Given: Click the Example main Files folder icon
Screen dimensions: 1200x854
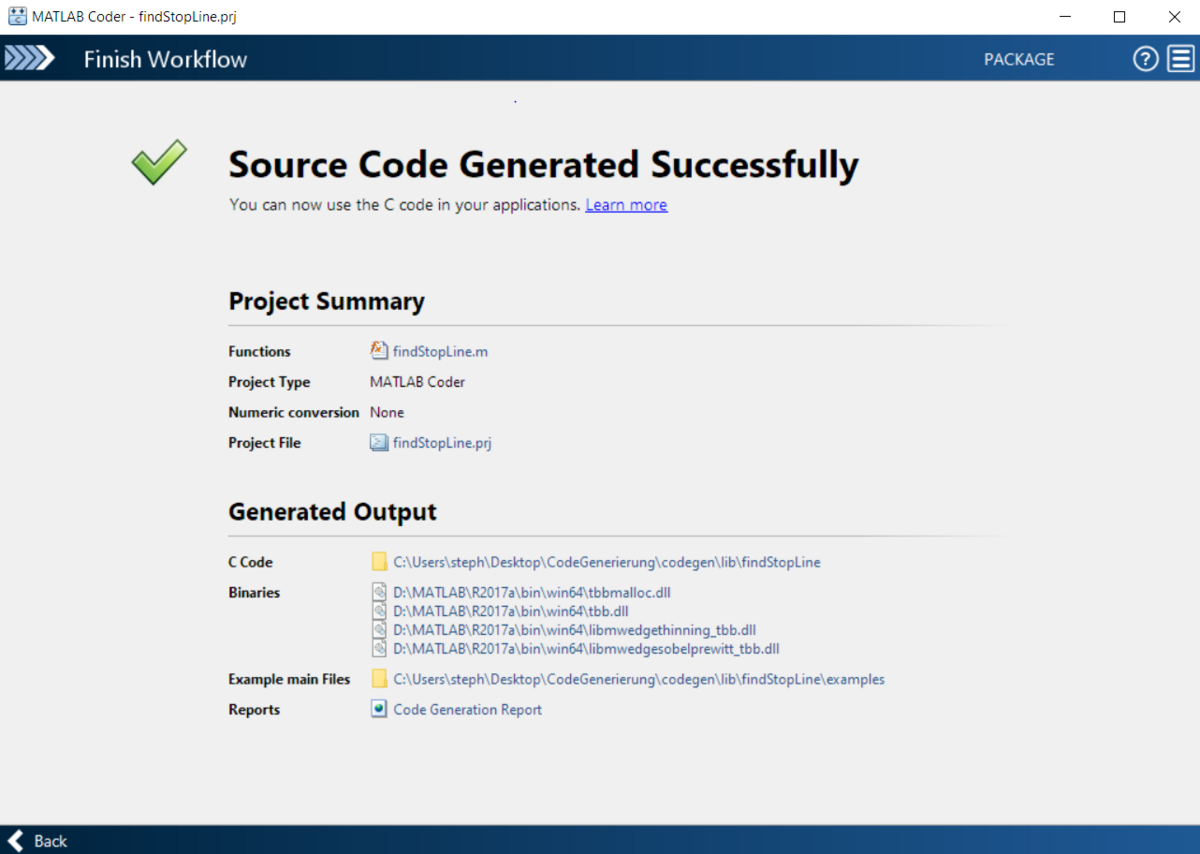Looking at the screenshot, I should point(379,679).
